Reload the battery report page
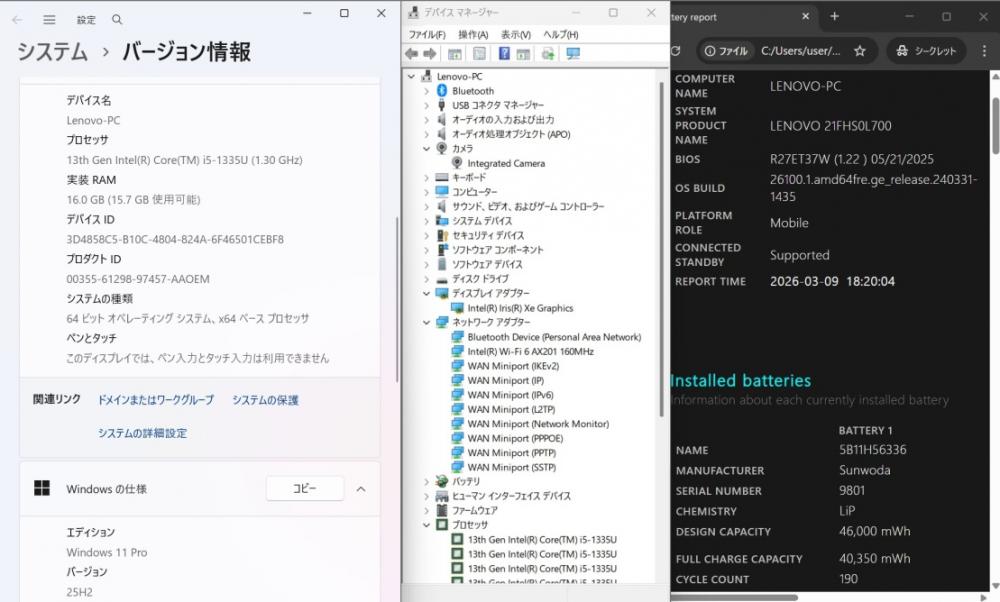 pyautogui.click(x=676, y=51)
